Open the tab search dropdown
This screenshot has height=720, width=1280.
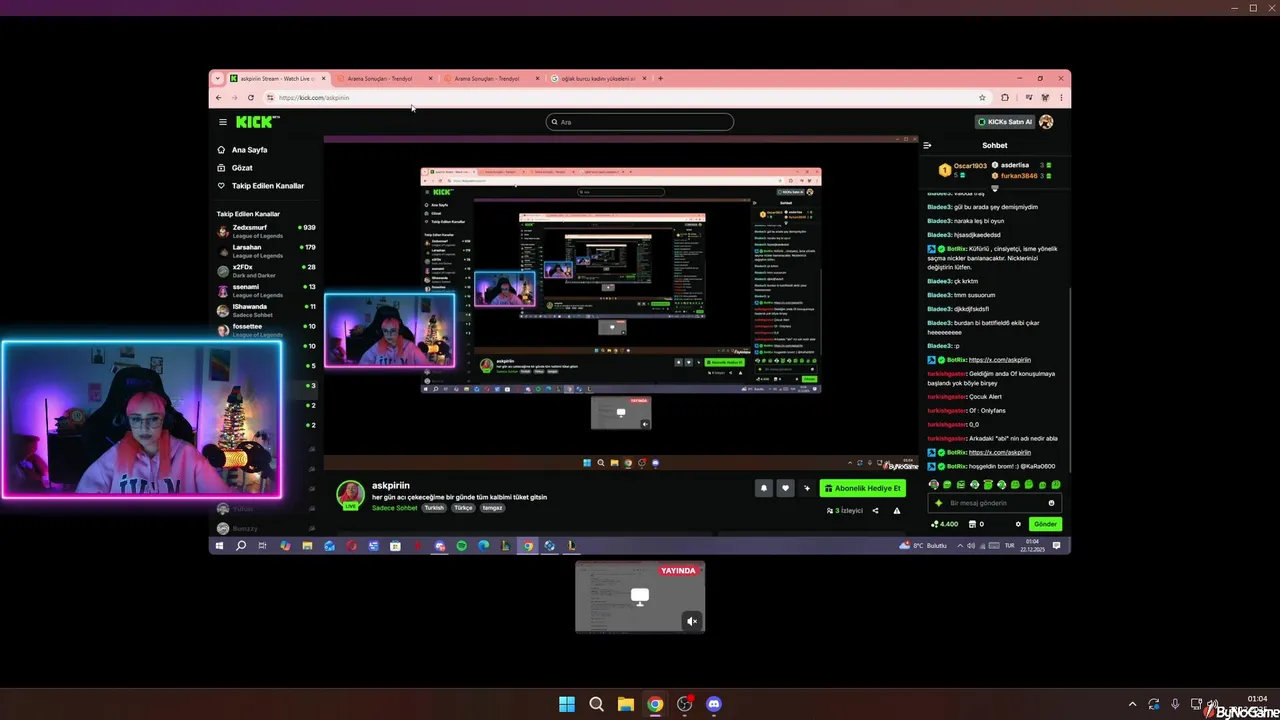click(218, 78)
